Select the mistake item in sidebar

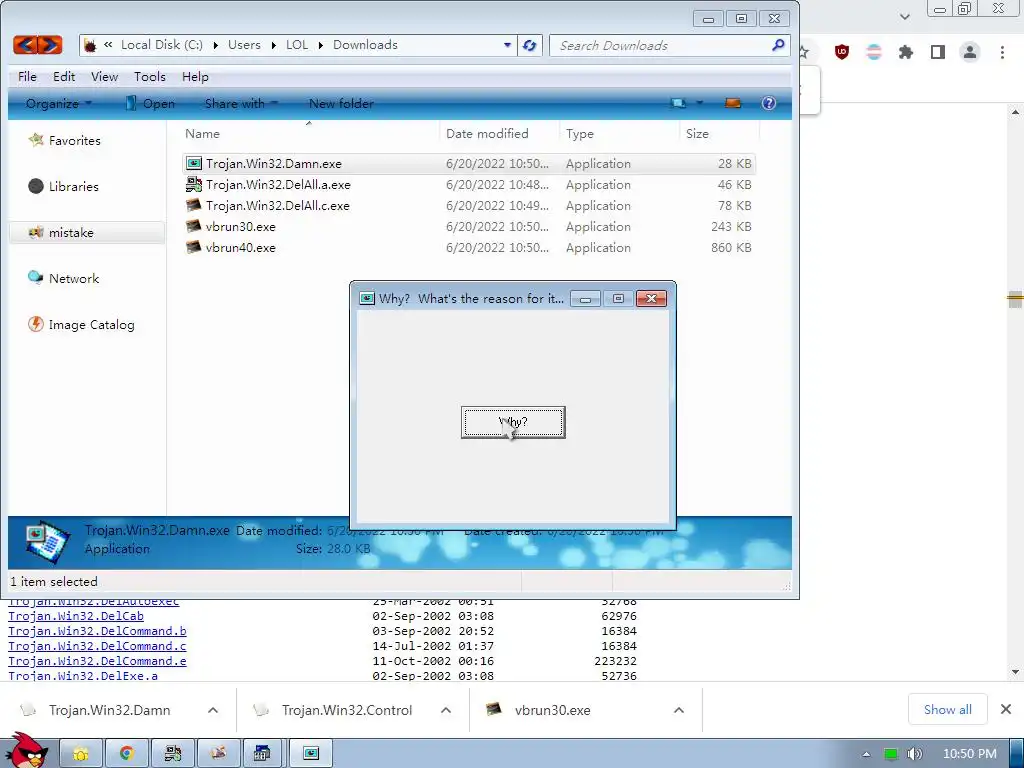pos(87,232)
